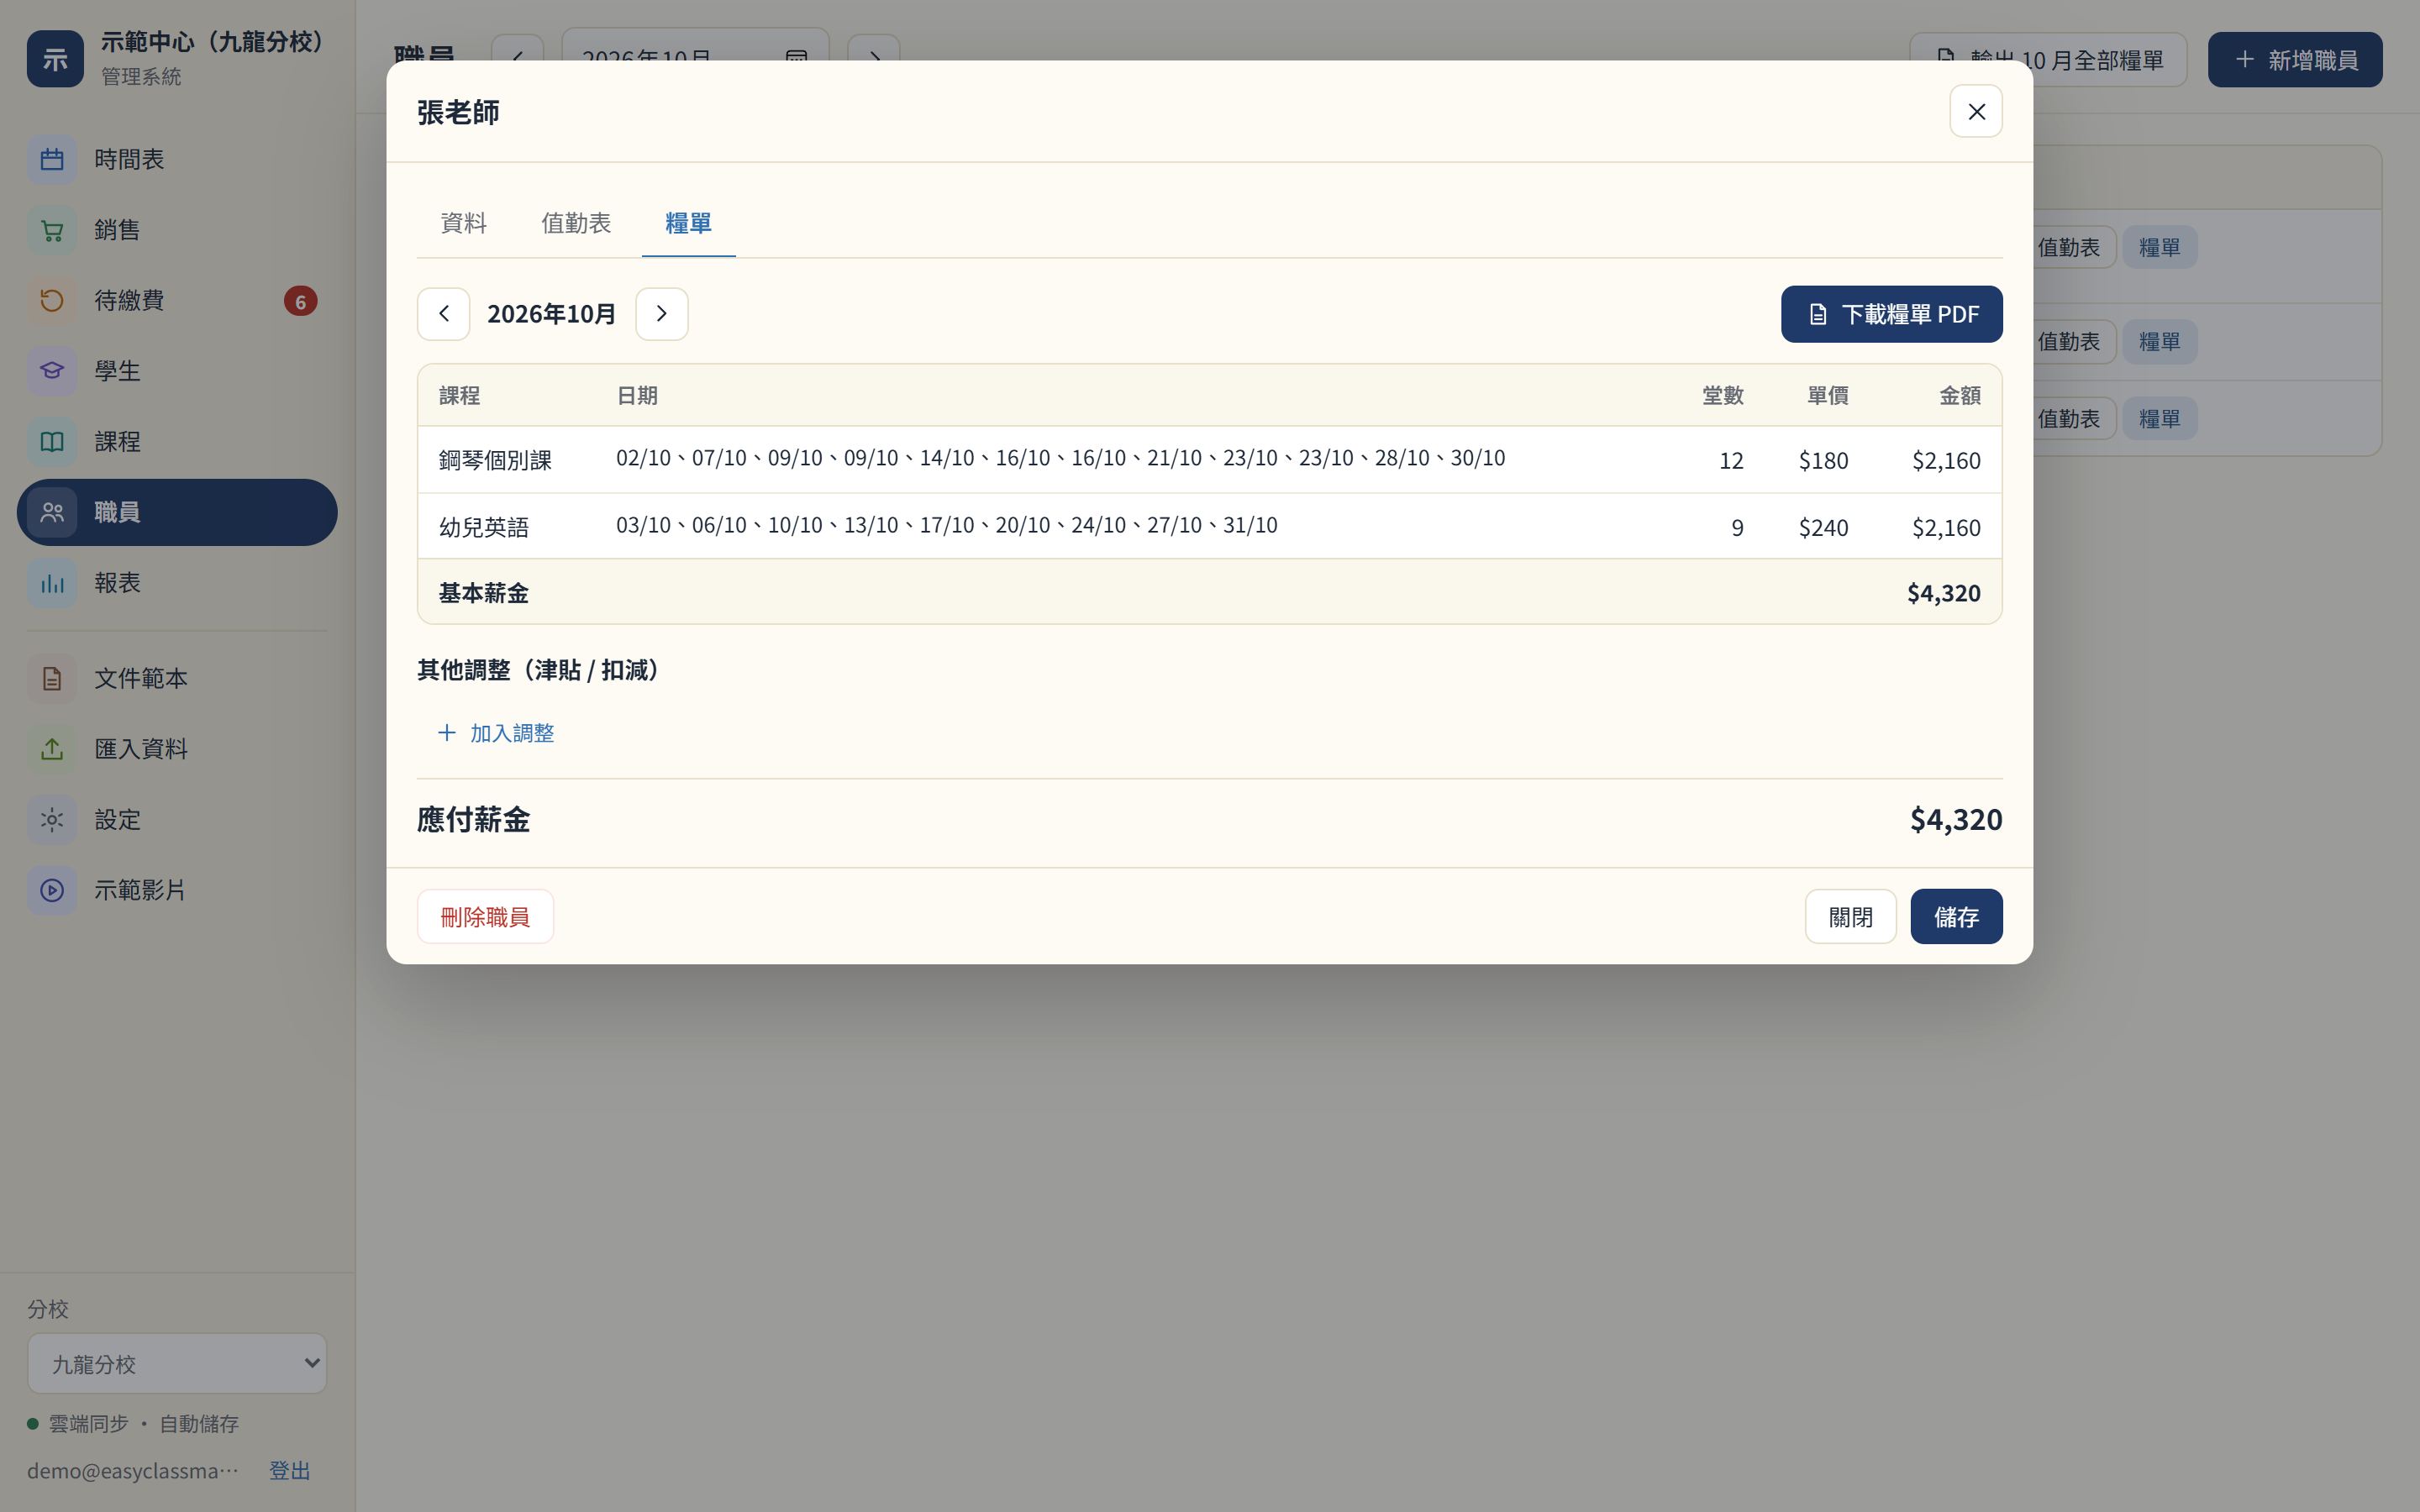Screen dimensions: 2420x1512
Task: Click the 示範影片 play icon
Action: (x=52, y=890)
